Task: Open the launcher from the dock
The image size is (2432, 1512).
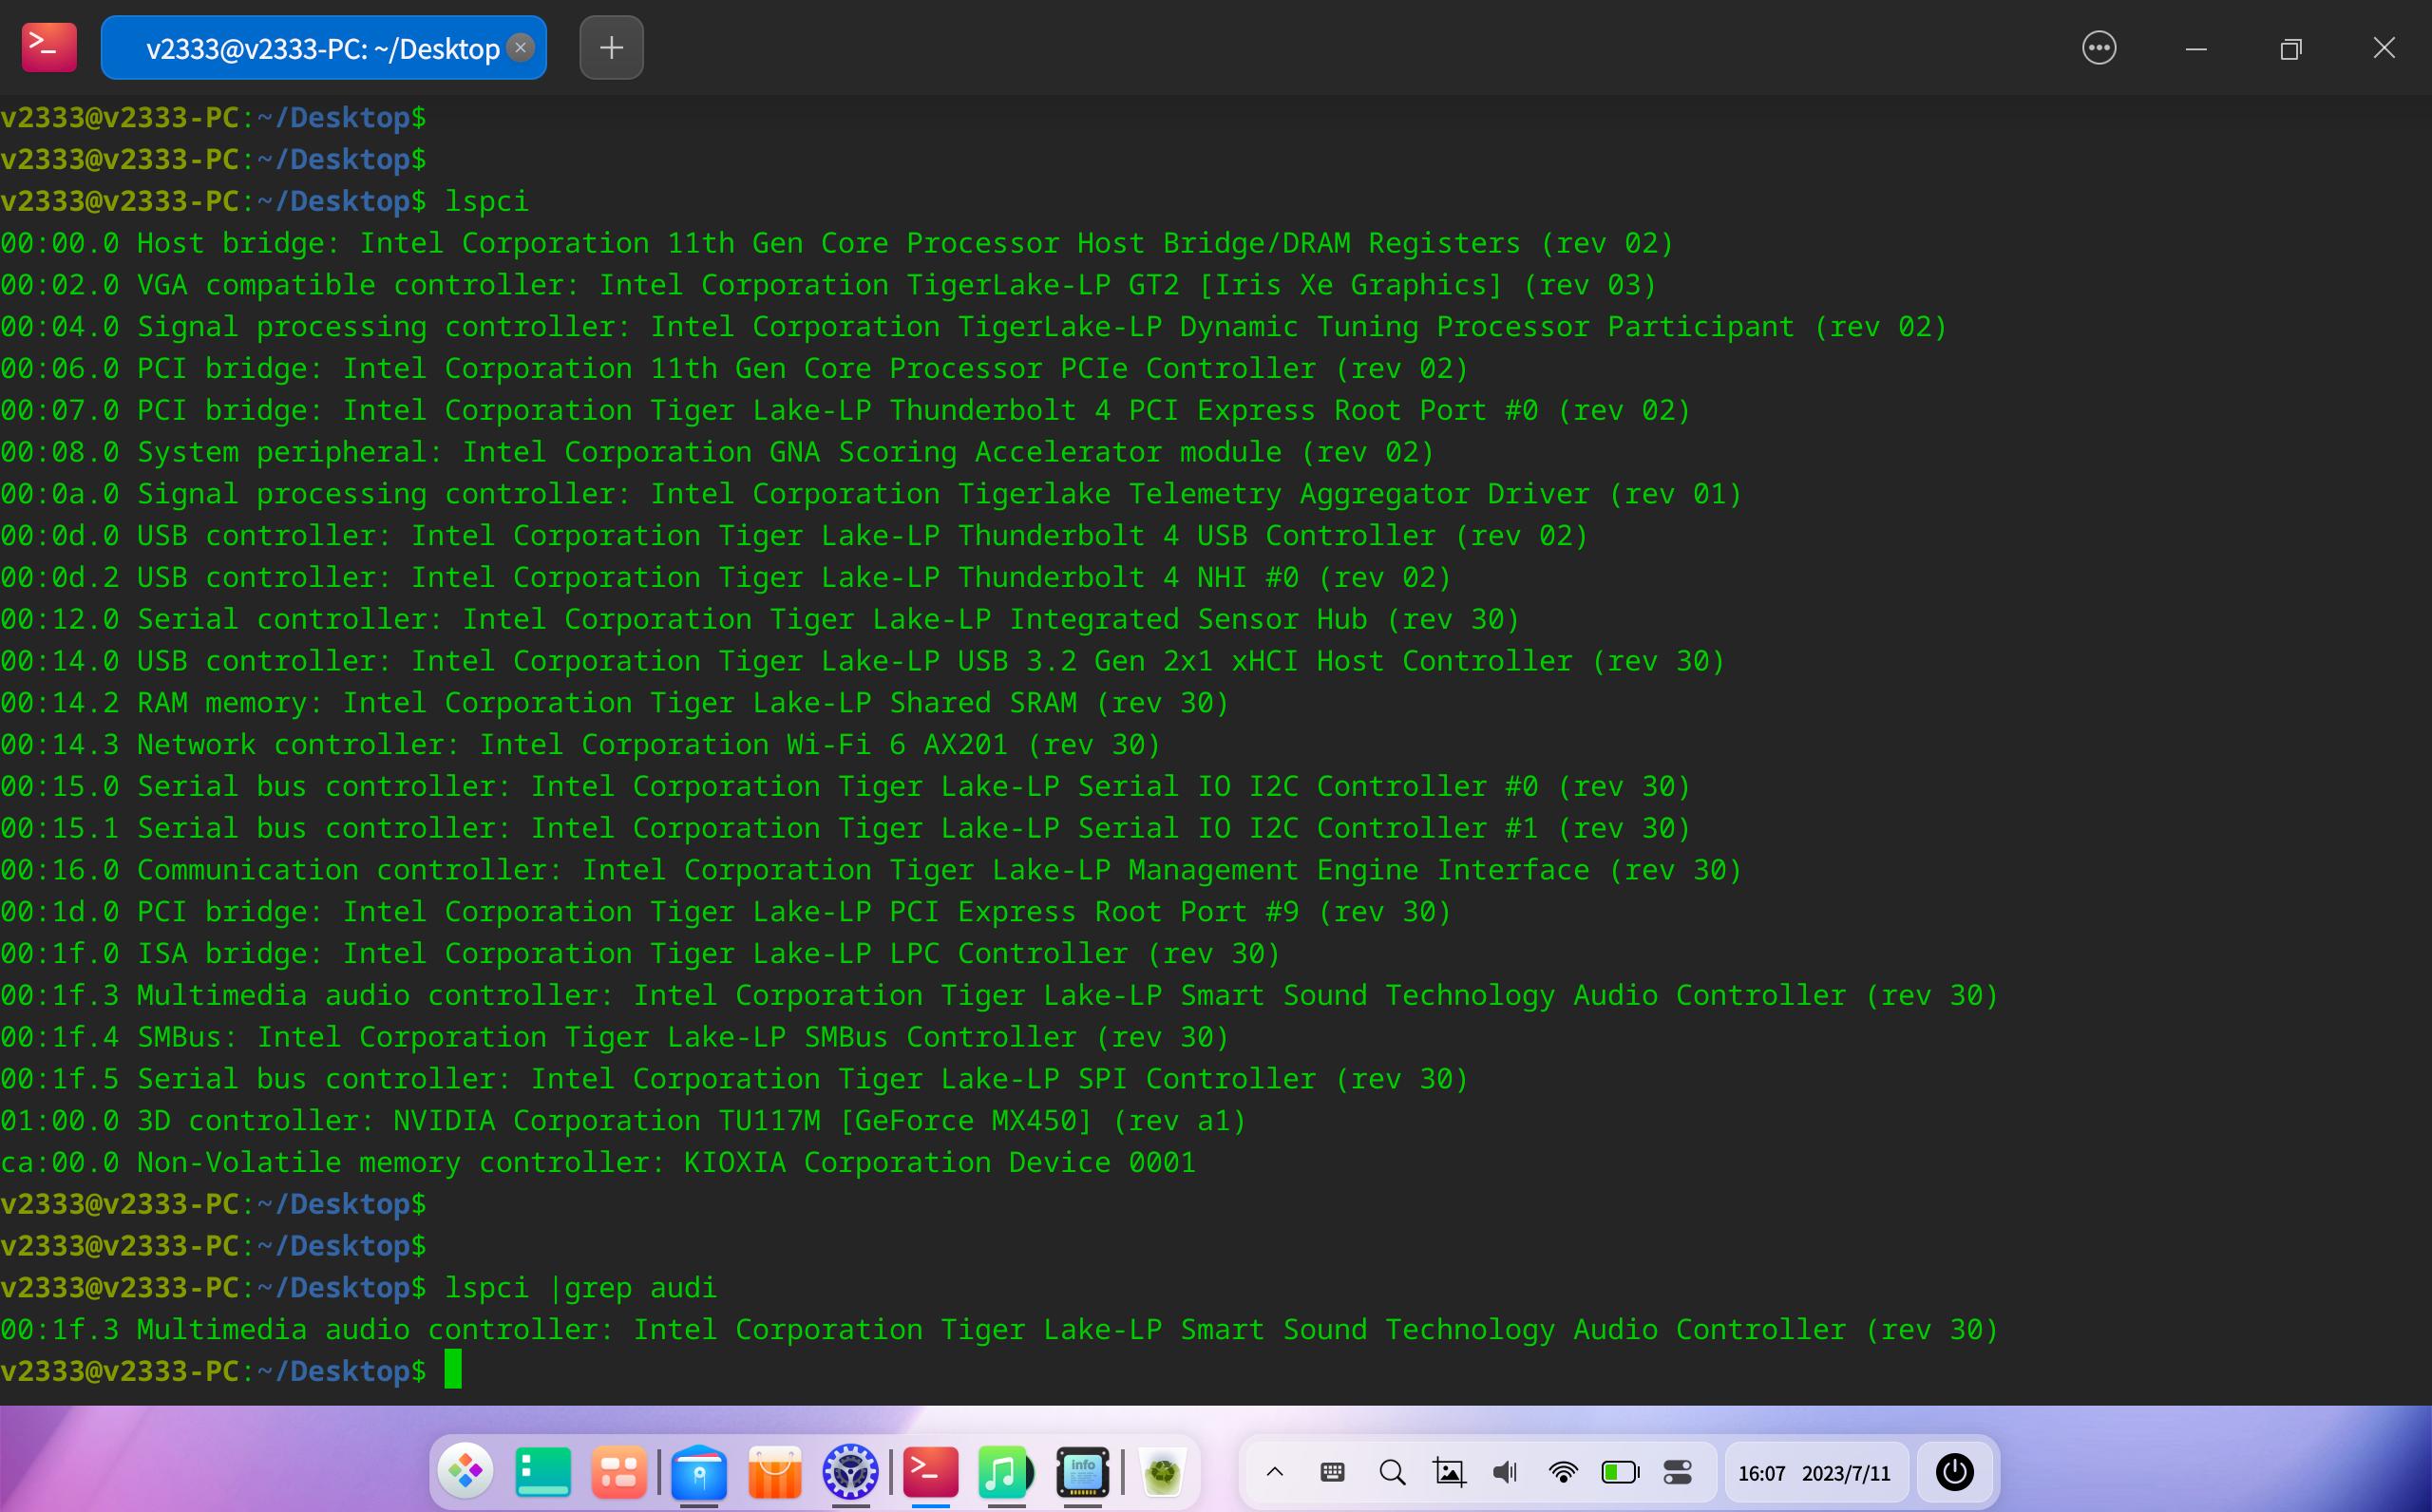Action: pos(466,1471)
